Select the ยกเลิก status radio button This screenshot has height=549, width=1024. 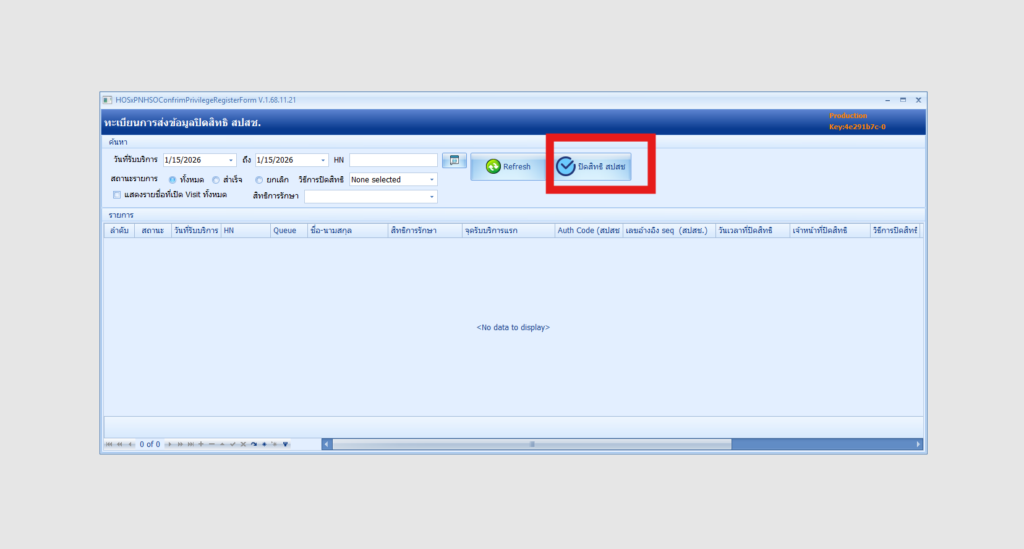[x=259, y=180]
